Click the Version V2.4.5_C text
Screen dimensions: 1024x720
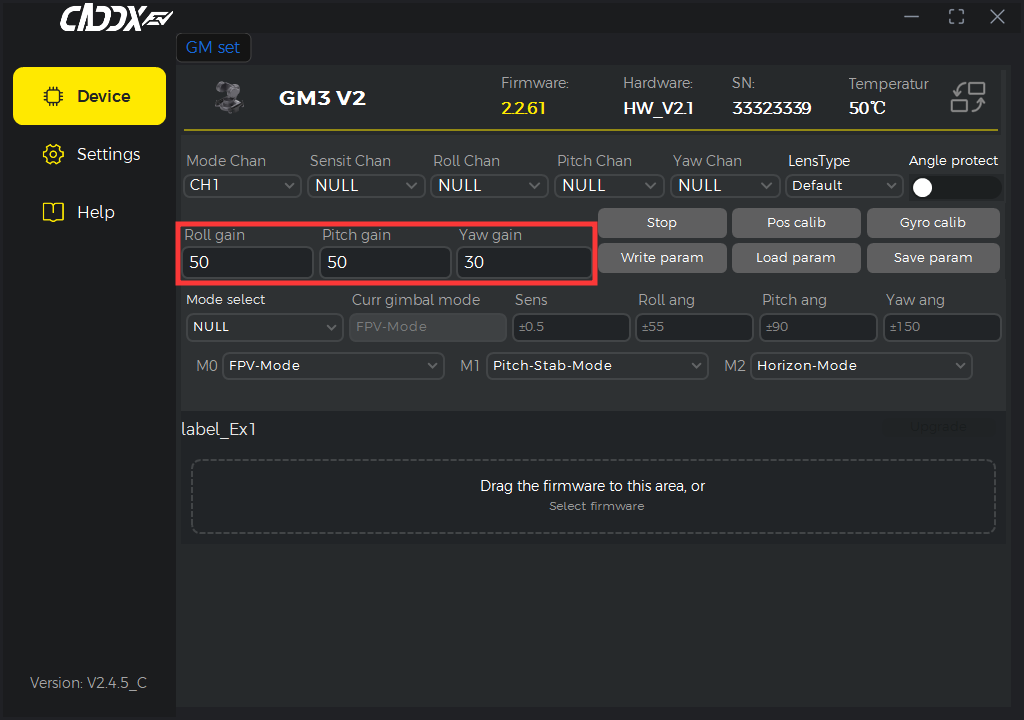(88, 683)
